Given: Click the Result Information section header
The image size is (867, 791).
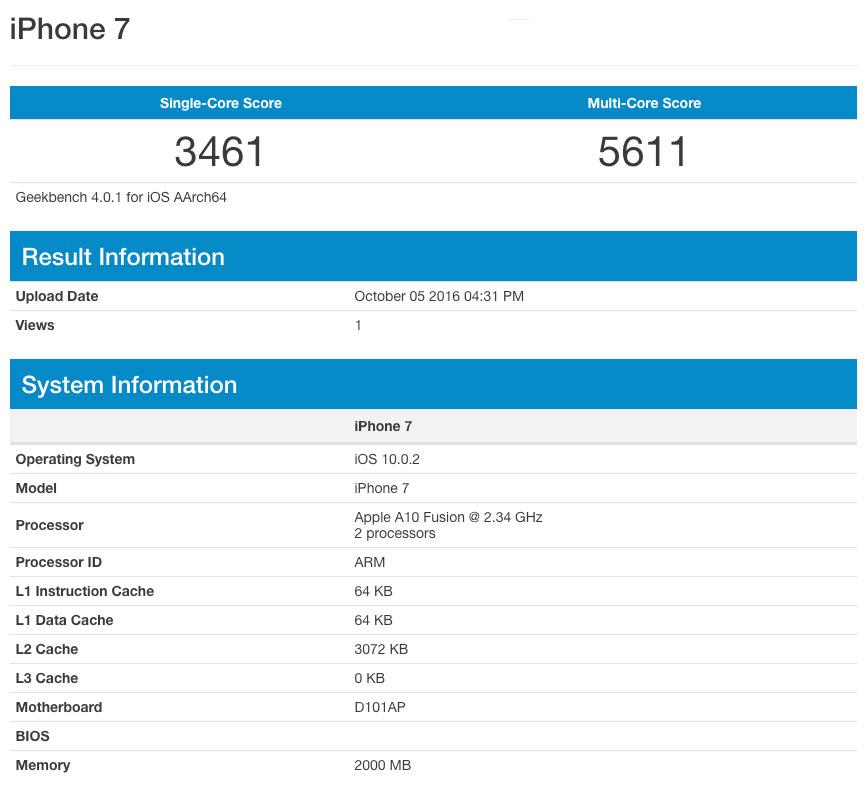Looking at the screenshot, I should [x=123, y=257].
